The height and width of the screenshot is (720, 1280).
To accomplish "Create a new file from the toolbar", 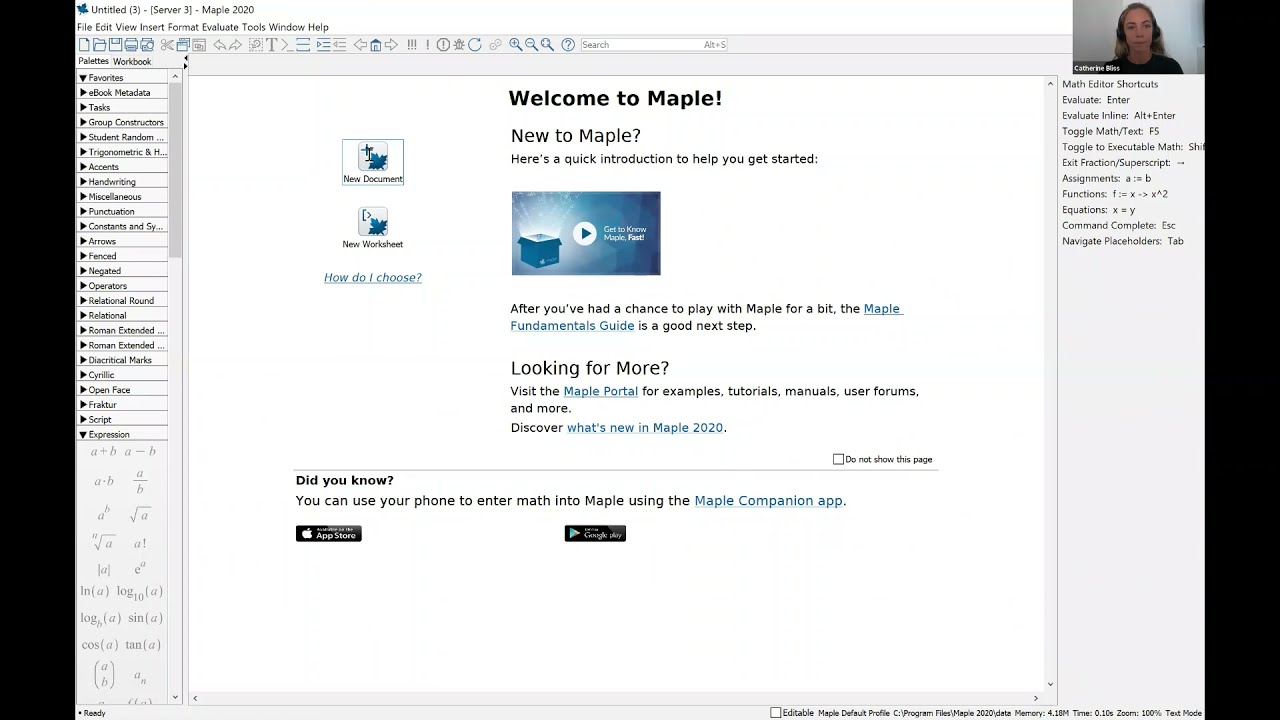I will coord(84,45).
